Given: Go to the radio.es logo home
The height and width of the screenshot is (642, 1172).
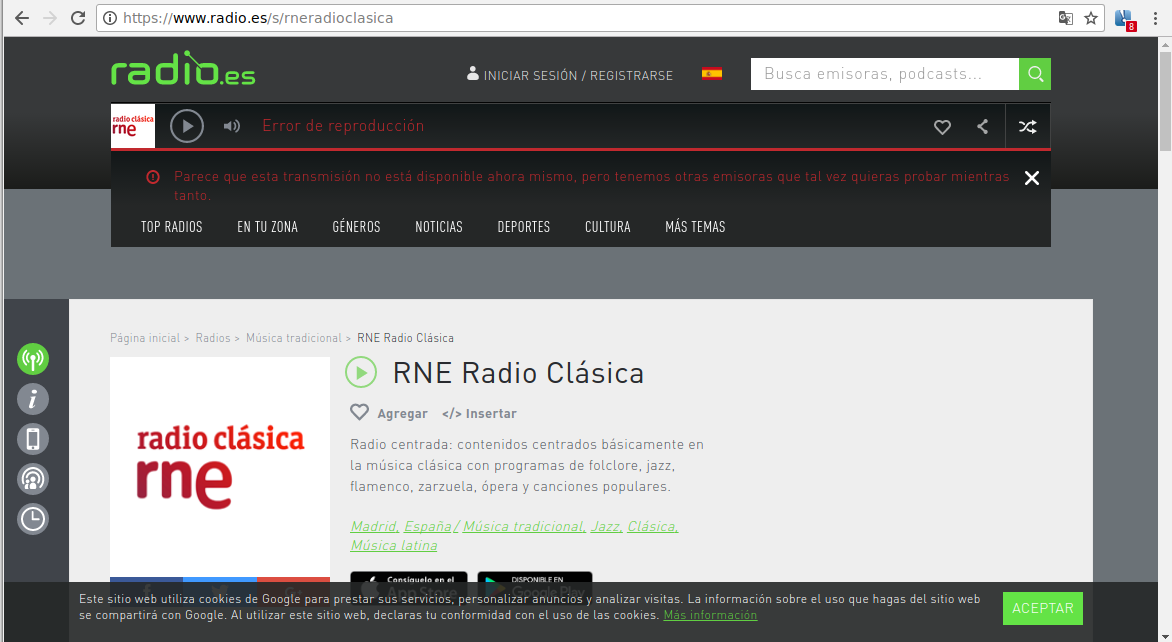Looking at the screenshot, I should [183, 69].
